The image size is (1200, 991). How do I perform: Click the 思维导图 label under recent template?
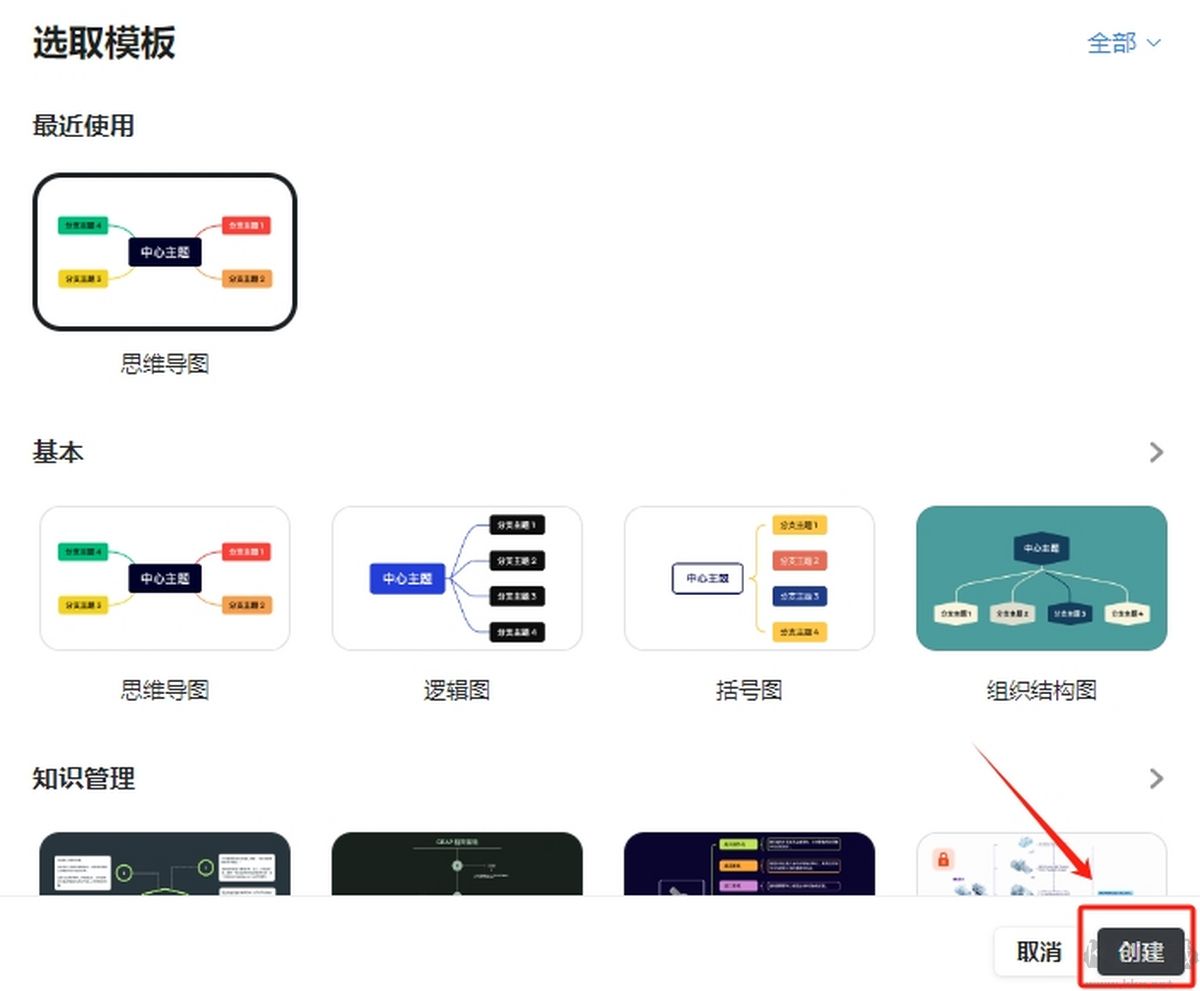pos(165,364)
